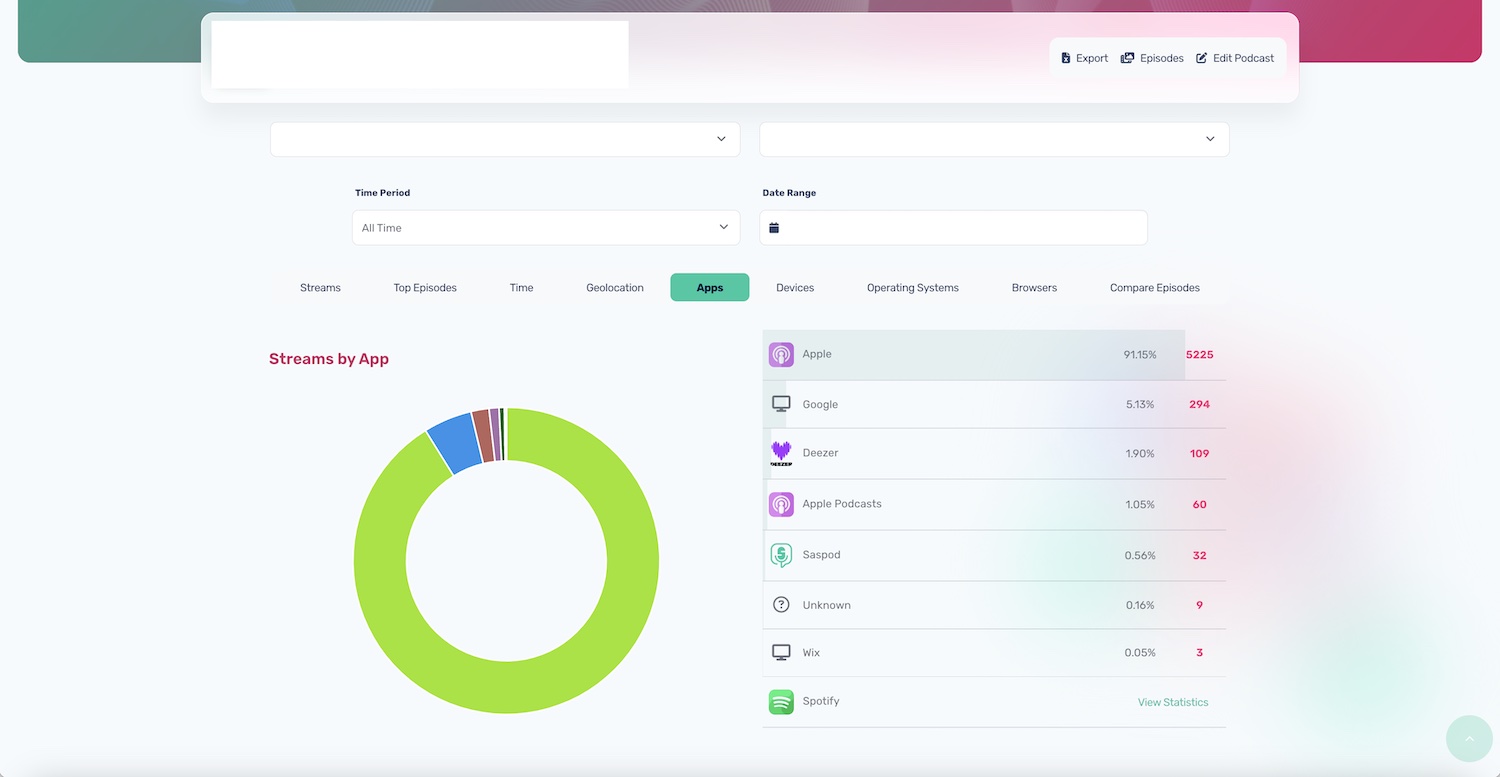Click the Episodes stack icon
This screenshot has width=1500, height=777.
point(1127,58)
